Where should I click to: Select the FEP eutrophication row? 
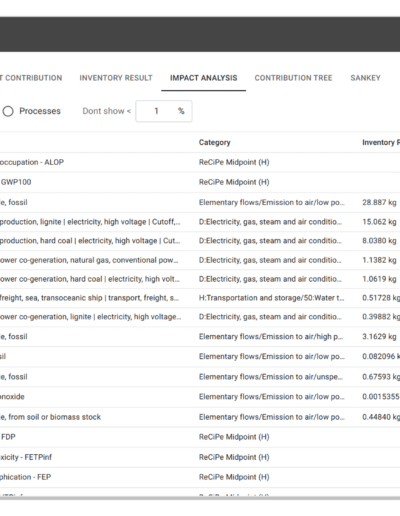point(200,477)
